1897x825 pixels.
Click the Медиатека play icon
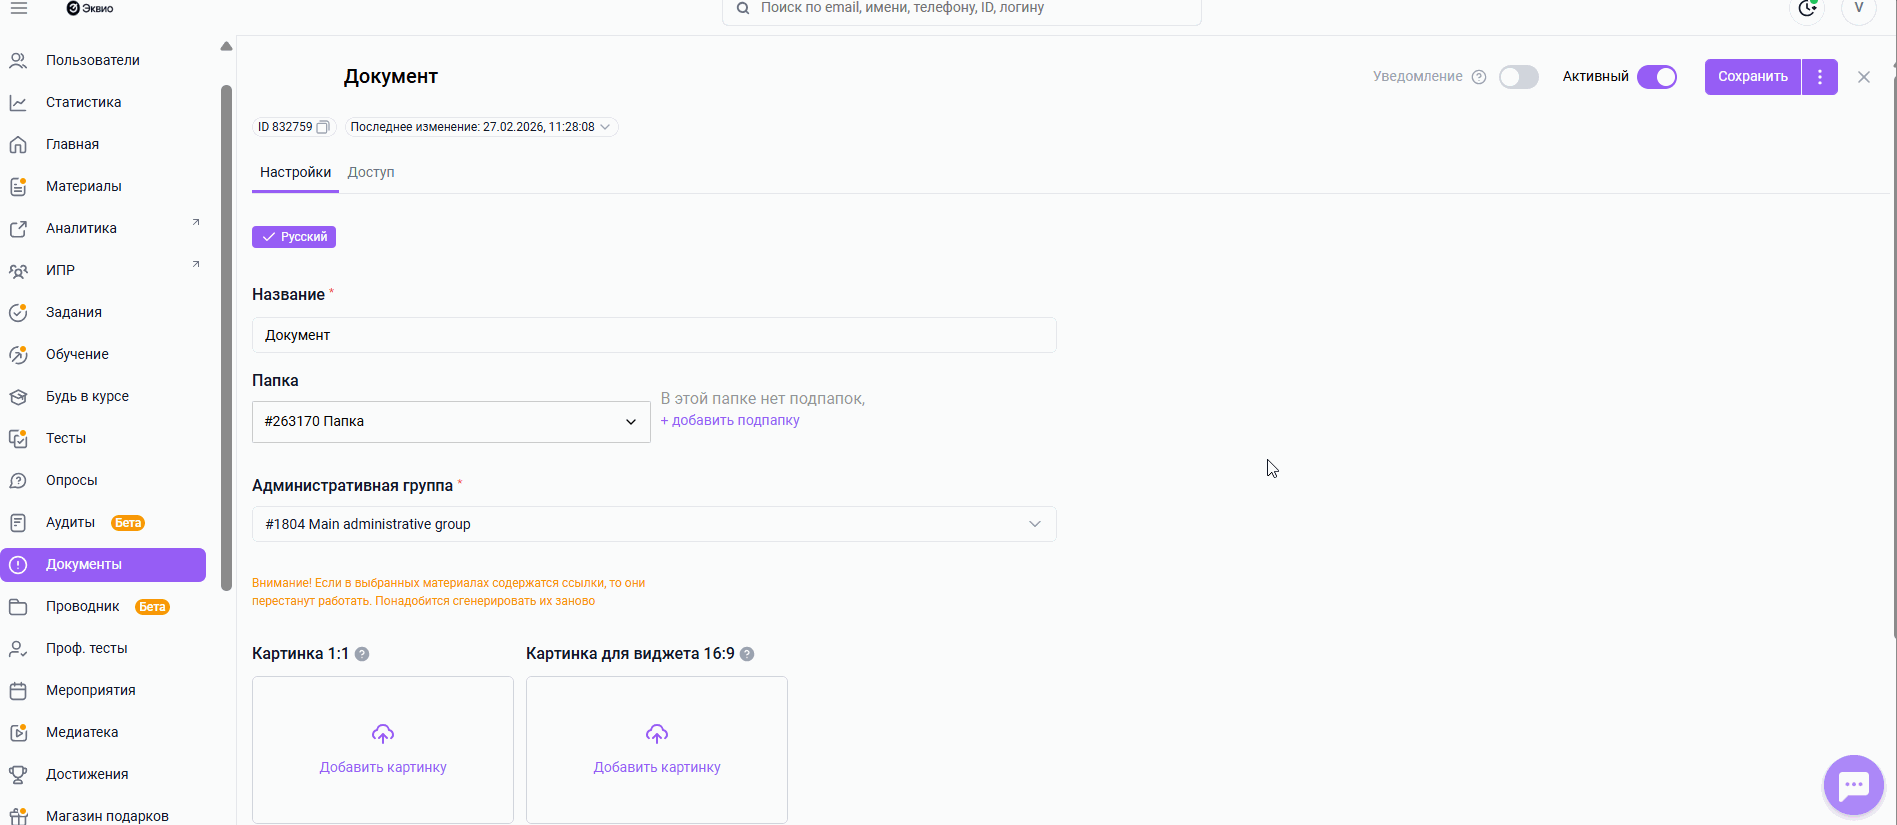click(x=18, y=732)
